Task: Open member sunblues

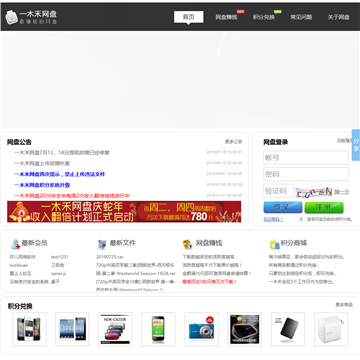Action: [19, 265]
